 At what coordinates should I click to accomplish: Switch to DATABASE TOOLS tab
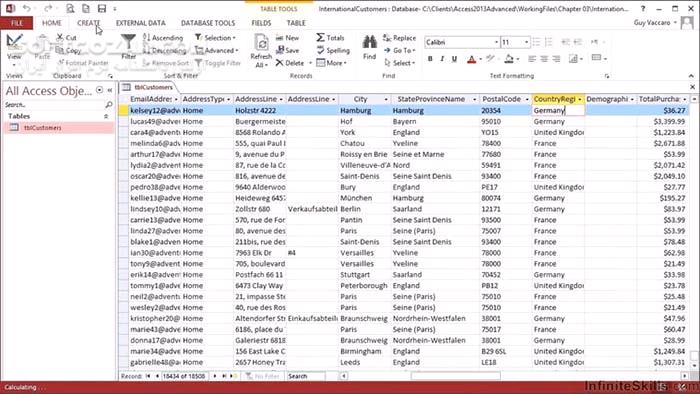click(208, 23)
